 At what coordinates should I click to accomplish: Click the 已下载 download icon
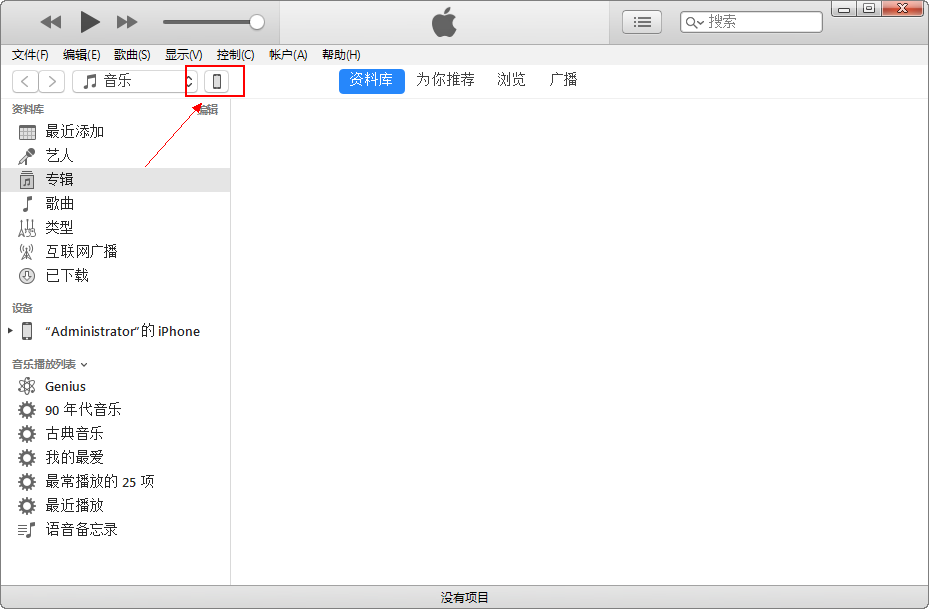(x=27, y=275)
